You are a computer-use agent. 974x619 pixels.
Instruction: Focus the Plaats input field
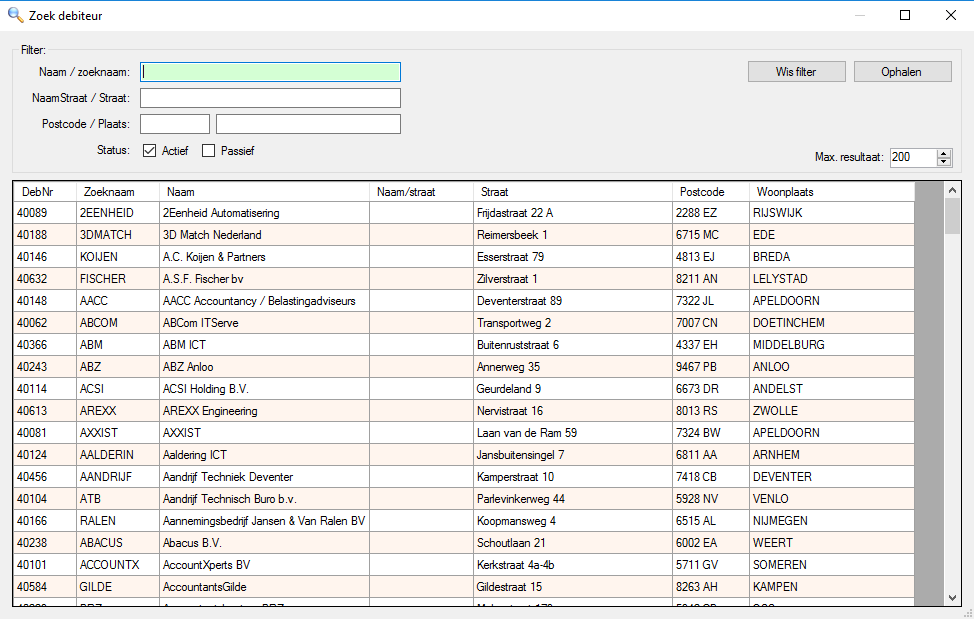pyautogui.click(x=308, y=124)
